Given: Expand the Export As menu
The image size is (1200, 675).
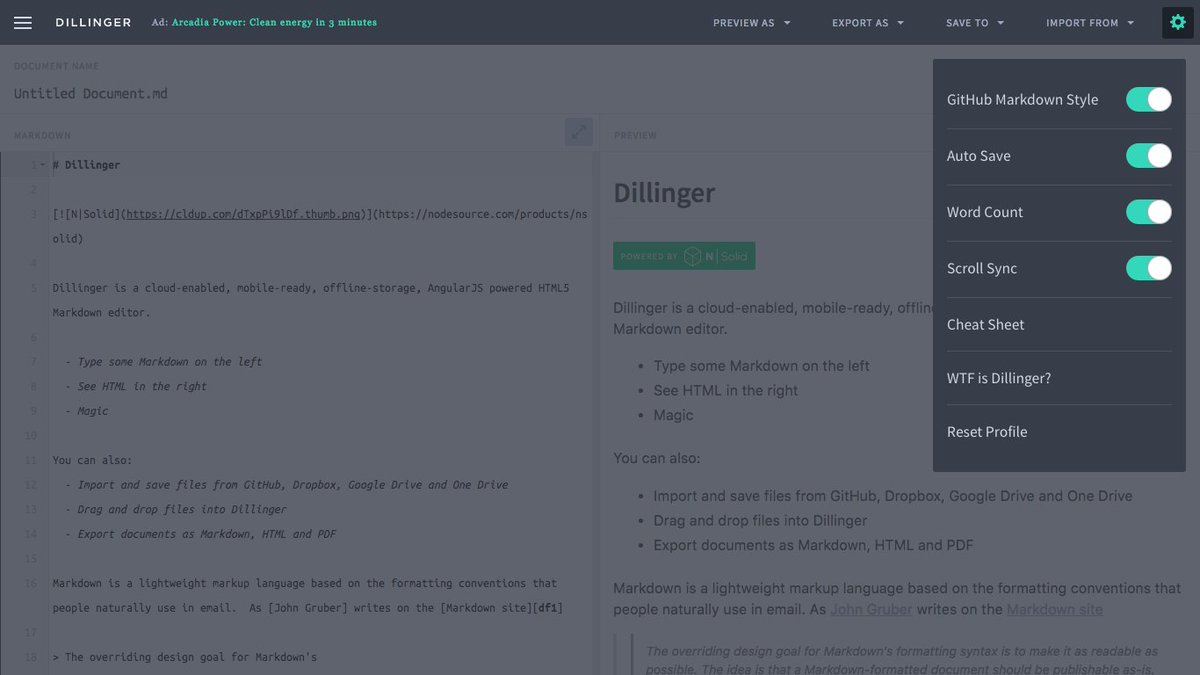Looking at the screenshot, I should pyautogui.click(x=868, y=22).
